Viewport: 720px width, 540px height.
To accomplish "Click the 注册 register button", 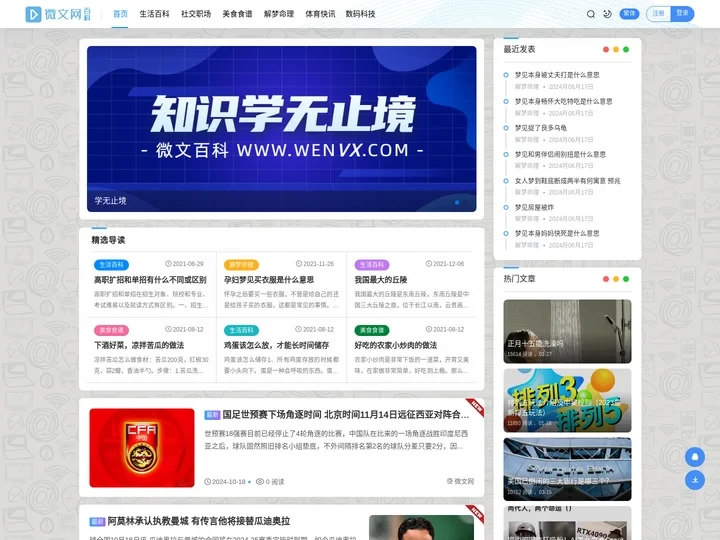I will 658,14.
